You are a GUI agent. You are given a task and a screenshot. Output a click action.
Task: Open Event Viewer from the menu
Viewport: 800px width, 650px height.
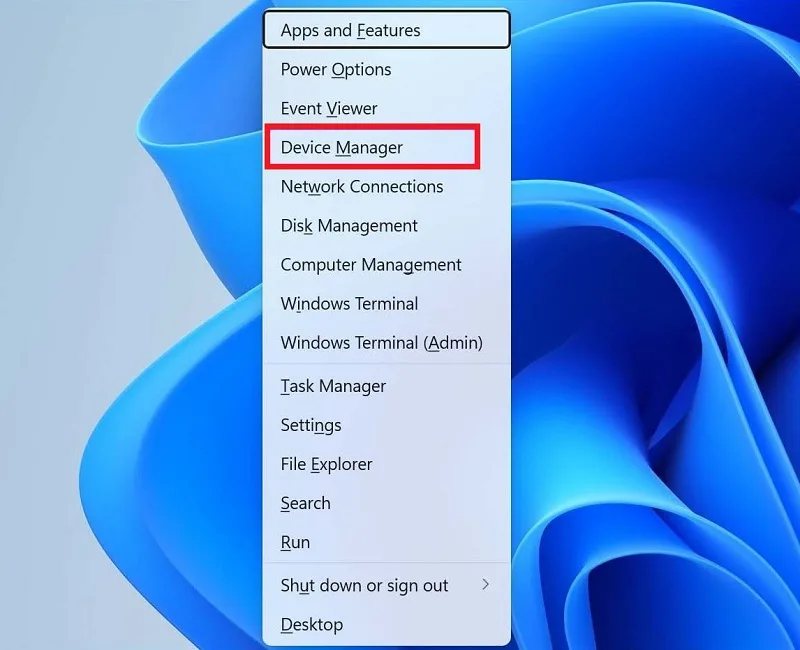click(386, 108)
